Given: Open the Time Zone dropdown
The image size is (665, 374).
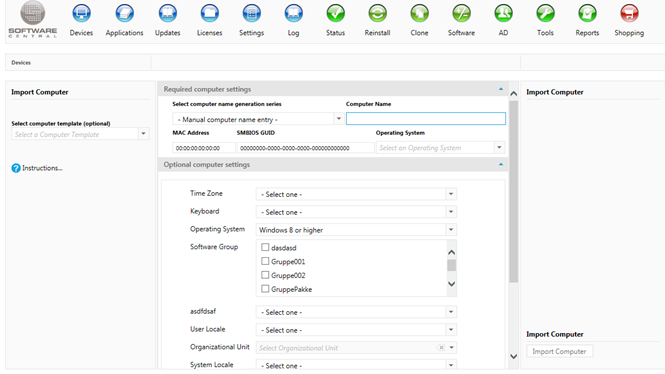Looking at the screenshot, I should tap(451, 194).
